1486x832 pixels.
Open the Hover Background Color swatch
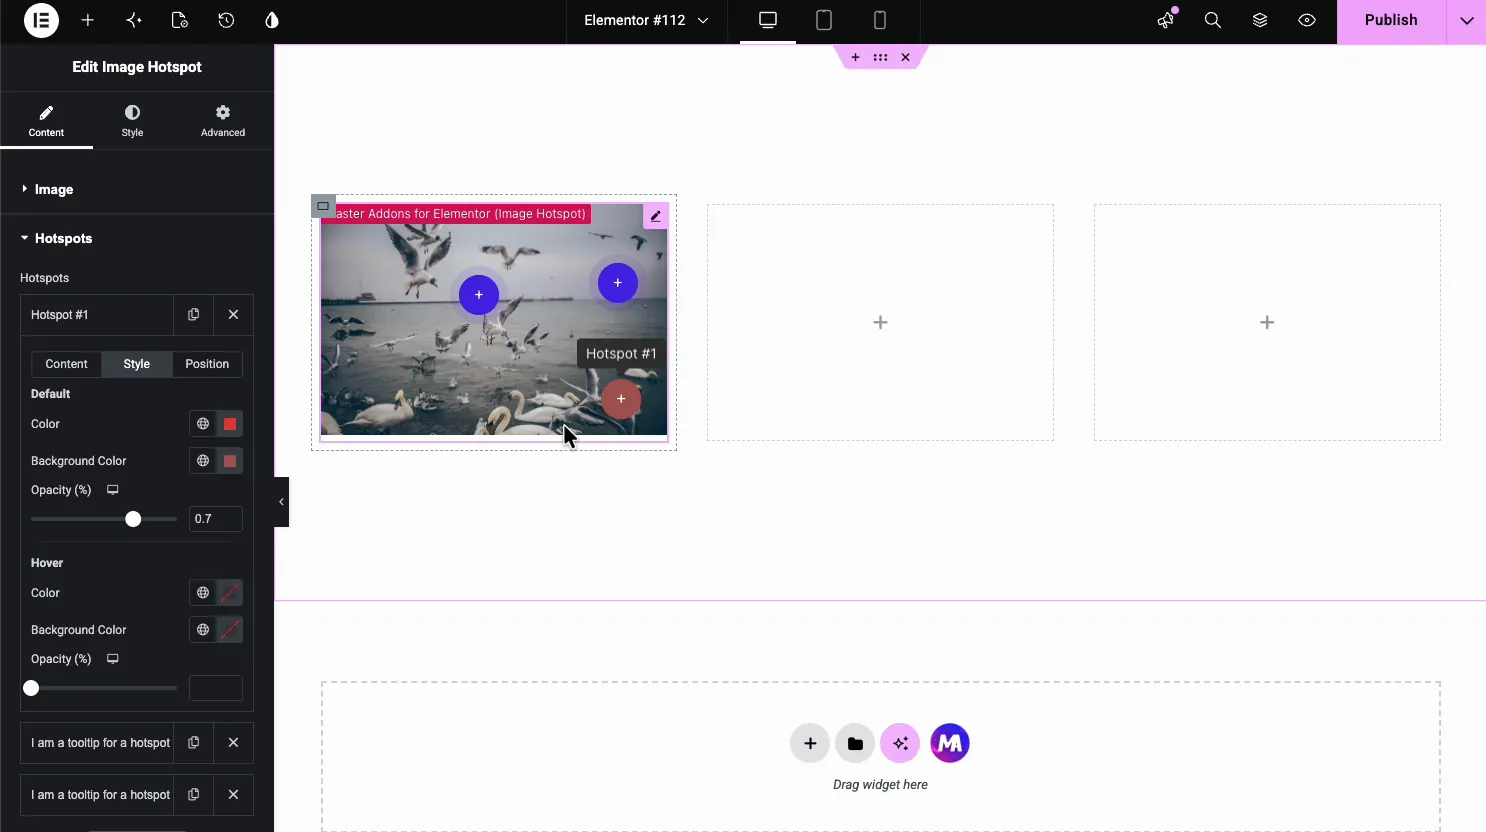tap(230, 630)
